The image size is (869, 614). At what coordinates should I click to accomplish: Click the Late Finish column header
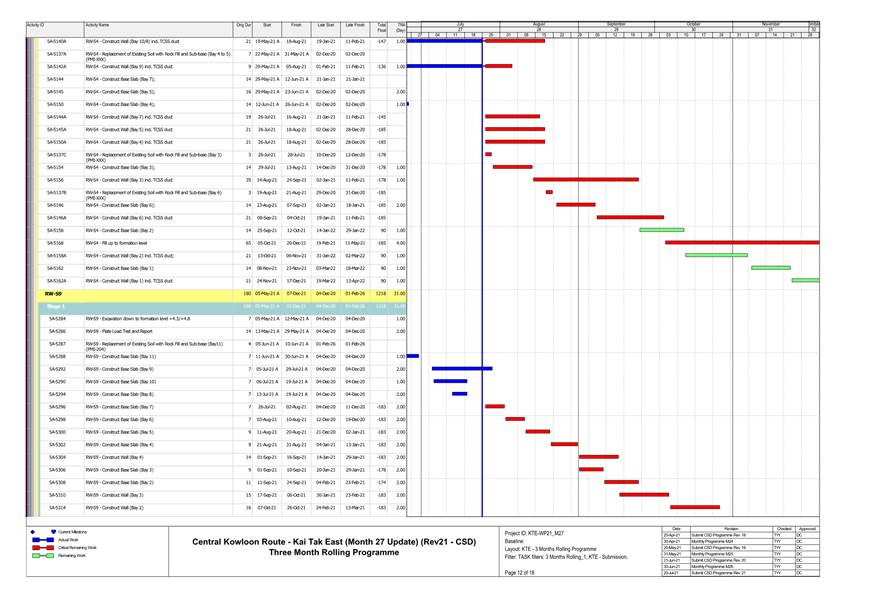[x=355, y=24]
